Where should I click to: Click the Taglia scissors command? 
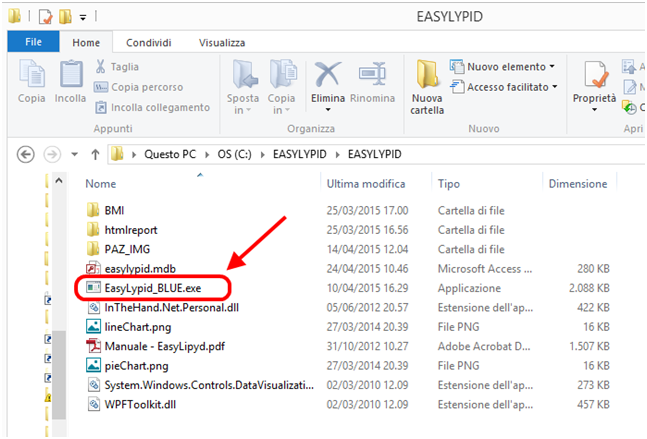click(x=117, y=67)
